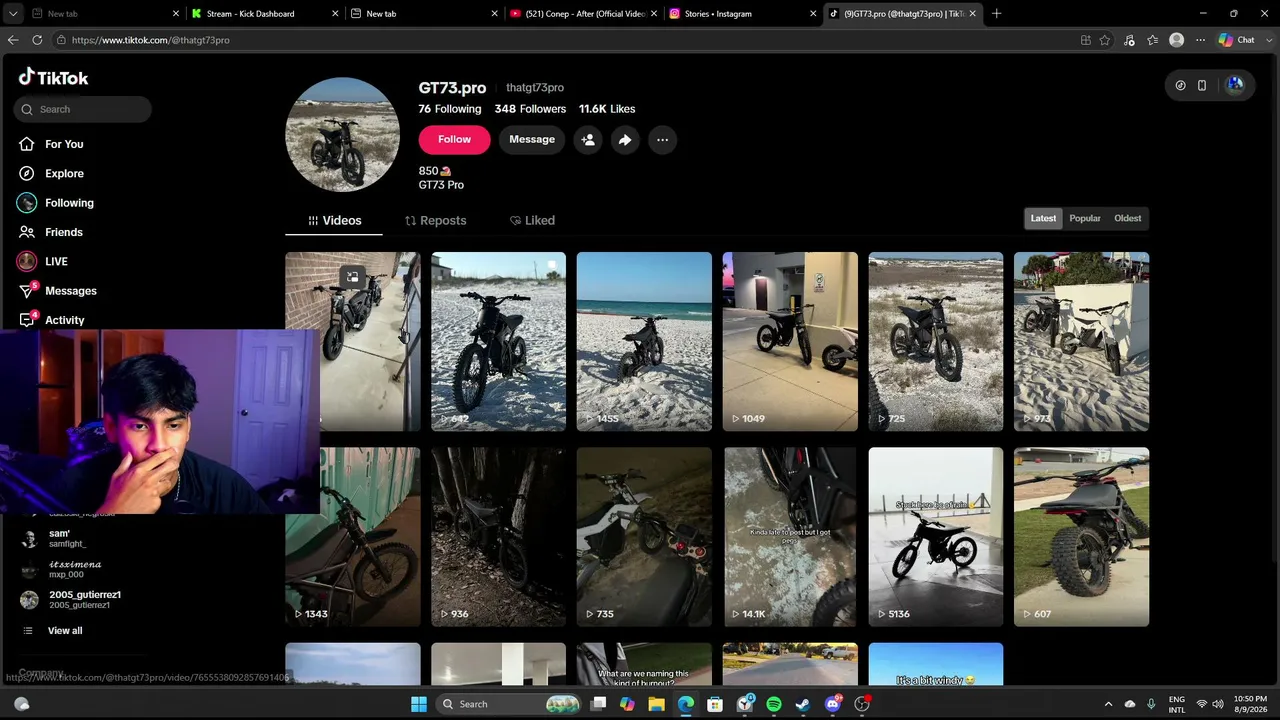Click the TikTok search field
The image size is (1280, 720).
point(83,109)
